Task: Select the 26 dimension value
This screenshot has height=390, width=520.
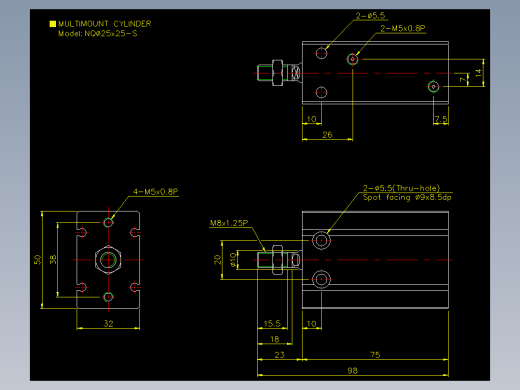Action: [x=327, y=135]
